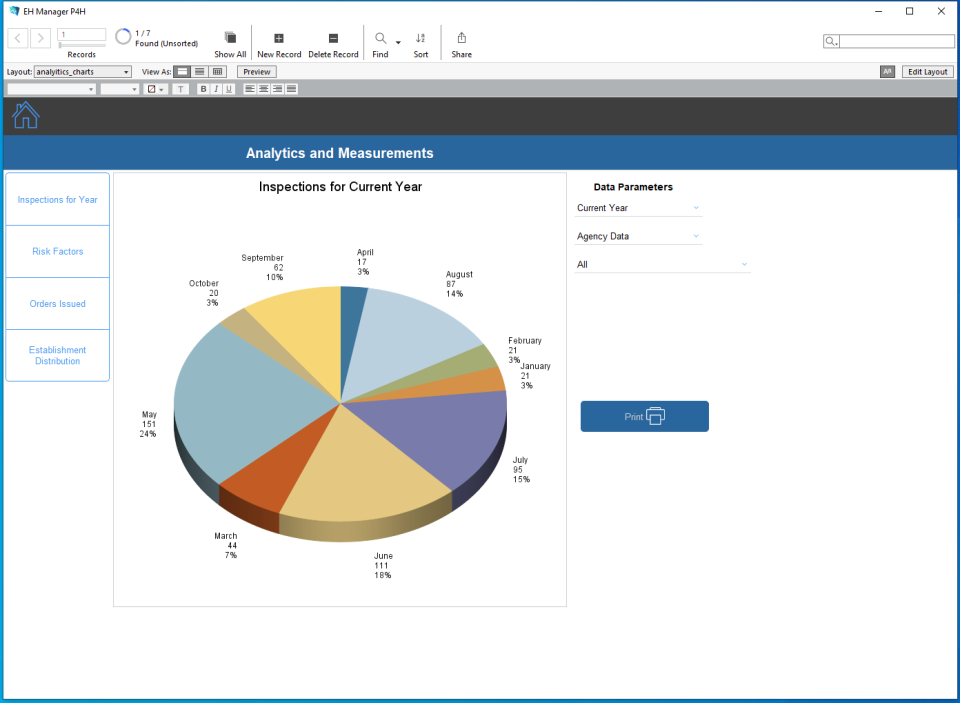The height and width of the screenshot is (703, 960).
Task: Toggle underline text formatting
Action: (x=227, y=89)
